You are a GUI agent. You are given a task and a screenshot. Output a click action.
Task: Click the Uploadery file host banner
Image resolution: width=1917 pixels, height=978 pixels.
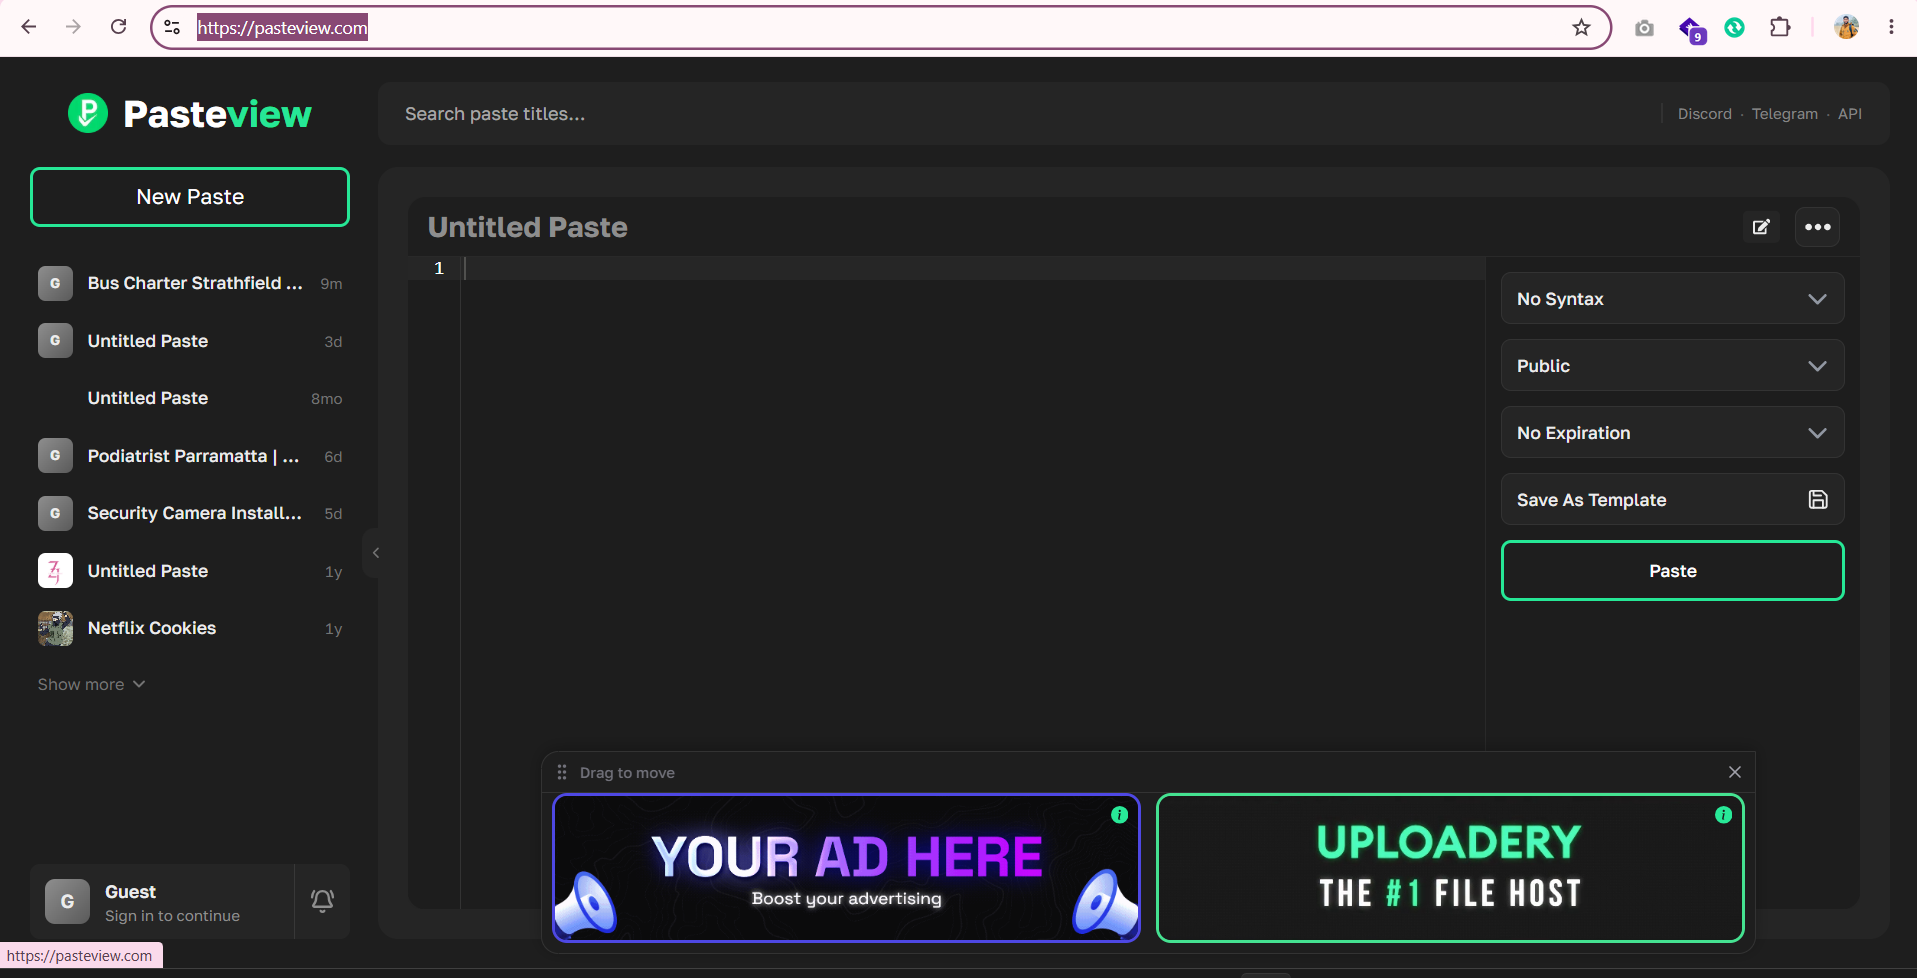1450,868
